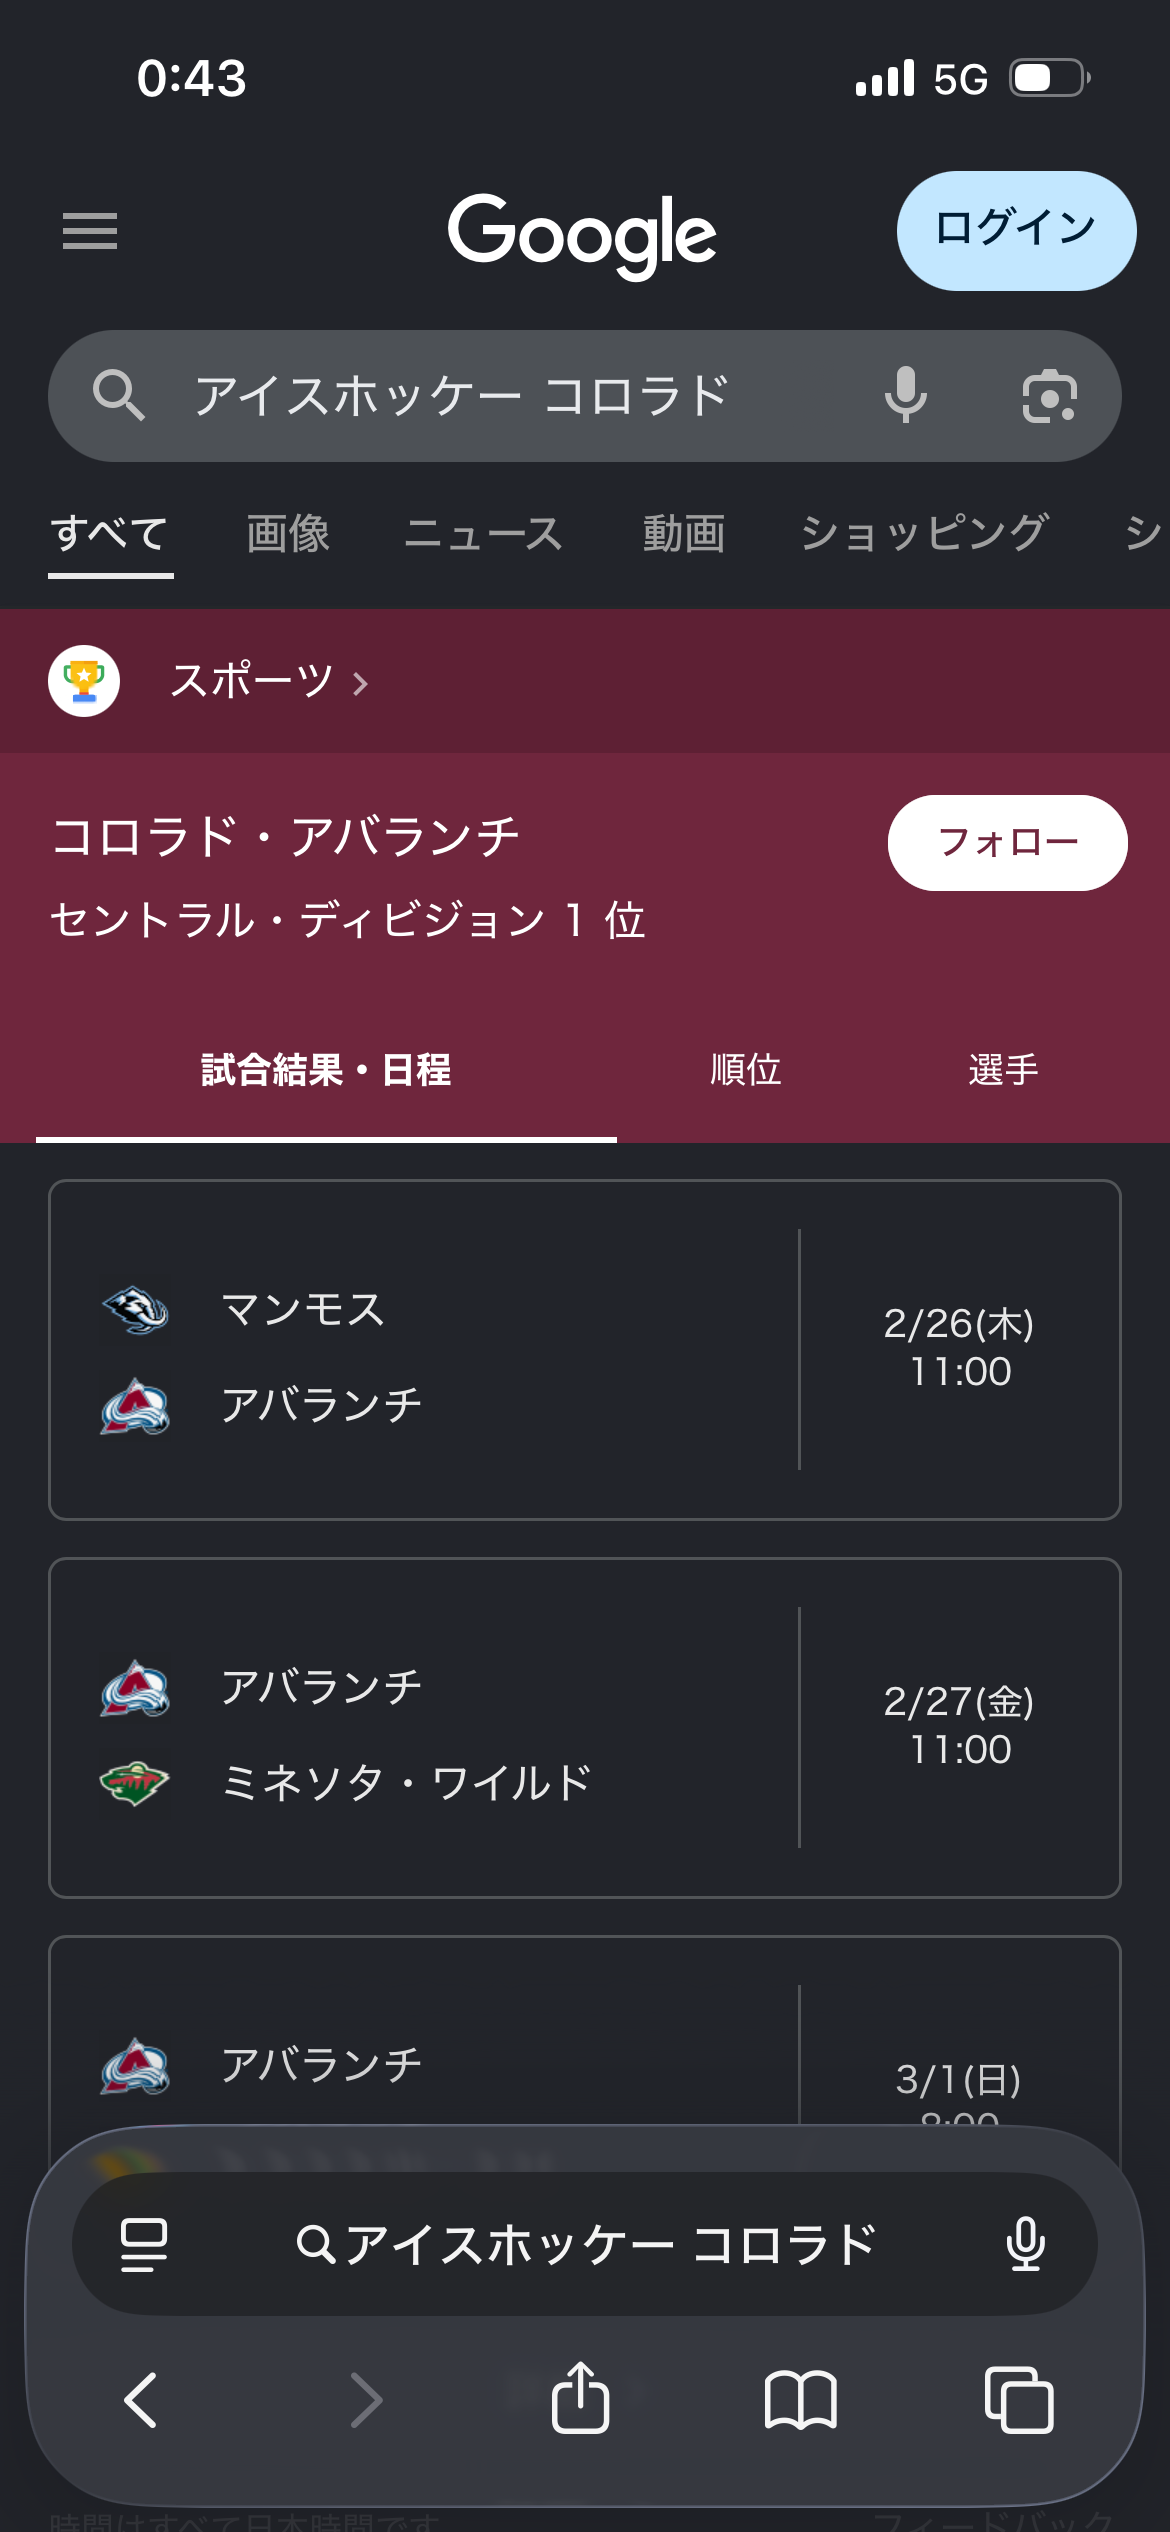Show Safari open tabs overview
Image resolution: width=1170 pixels, height=2532 pixels.
point(1018,2398)
